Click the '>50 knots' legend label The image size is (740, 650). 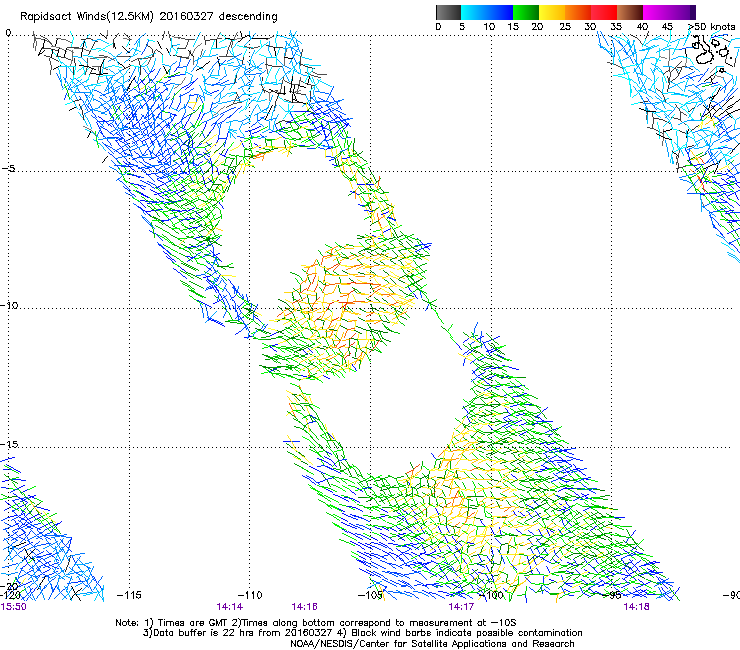[712, 27]
